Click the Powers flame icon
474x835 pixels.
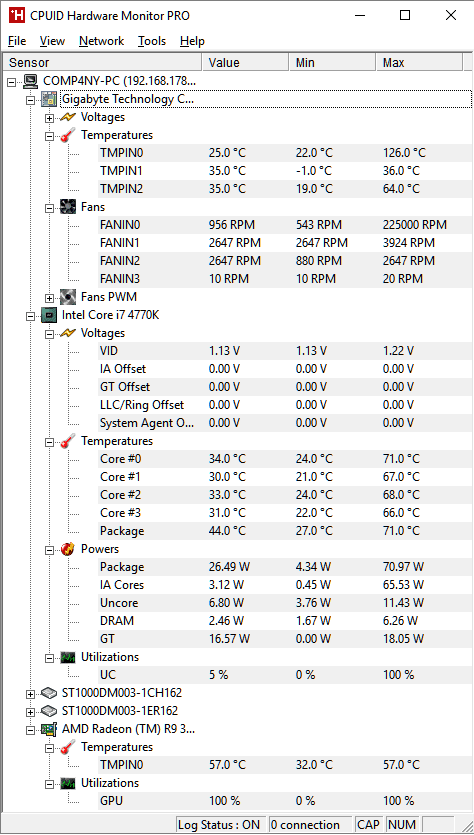(68, 549)
